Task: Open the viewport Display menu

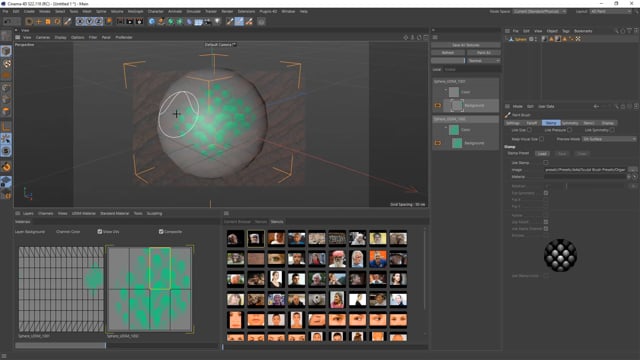Action: (60, 37)
